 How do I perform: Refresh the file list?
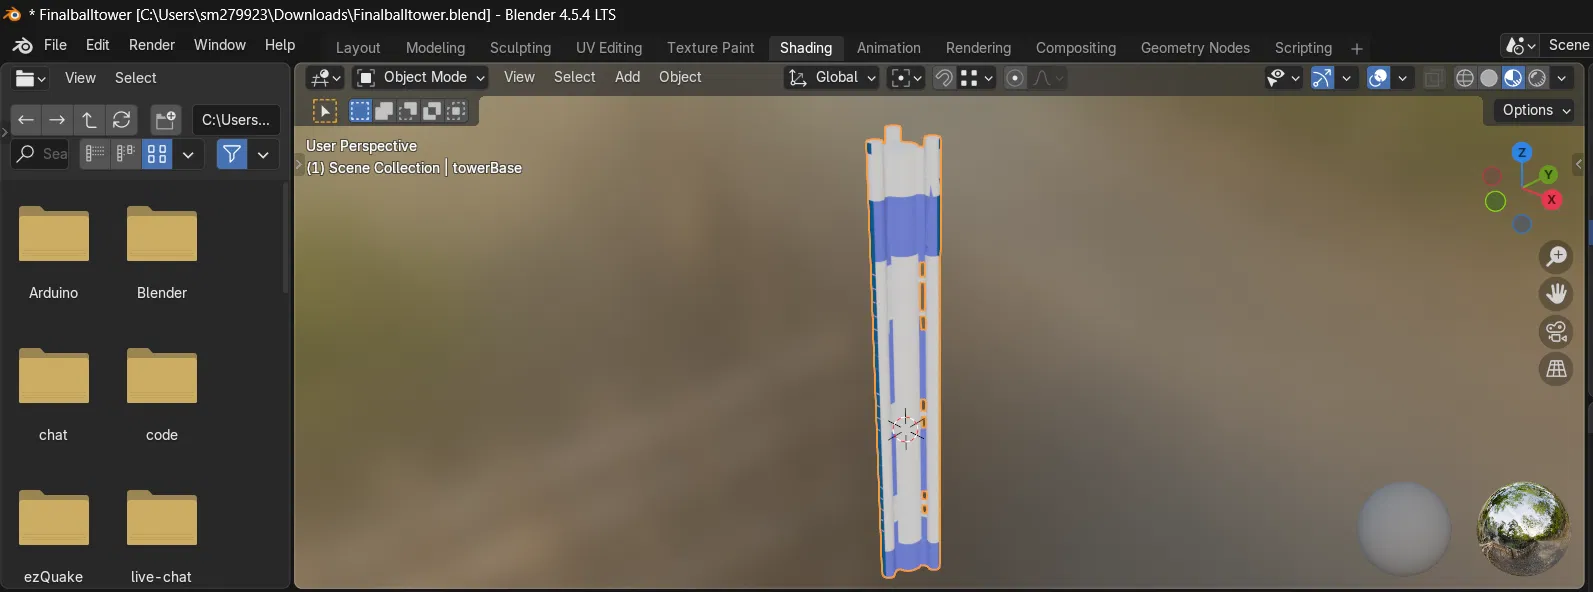[121, 120]
